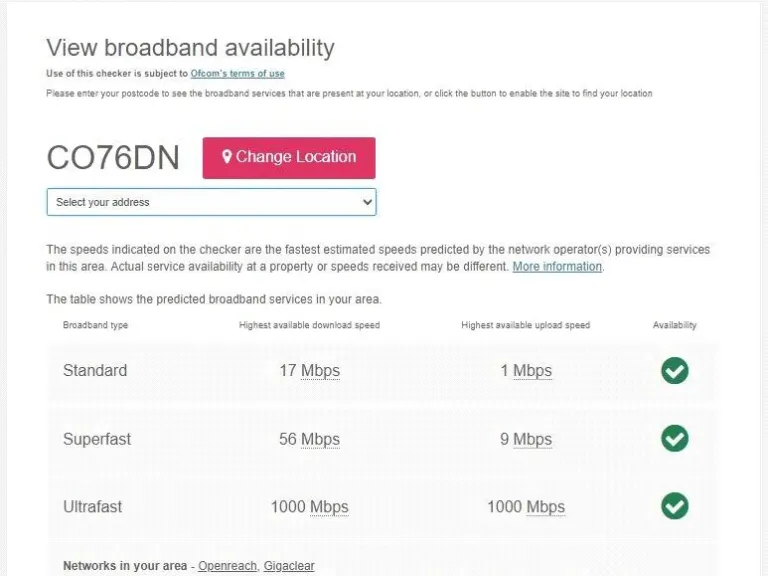Open the Openreach network link

pyautogui.click(x=227, y=566)
